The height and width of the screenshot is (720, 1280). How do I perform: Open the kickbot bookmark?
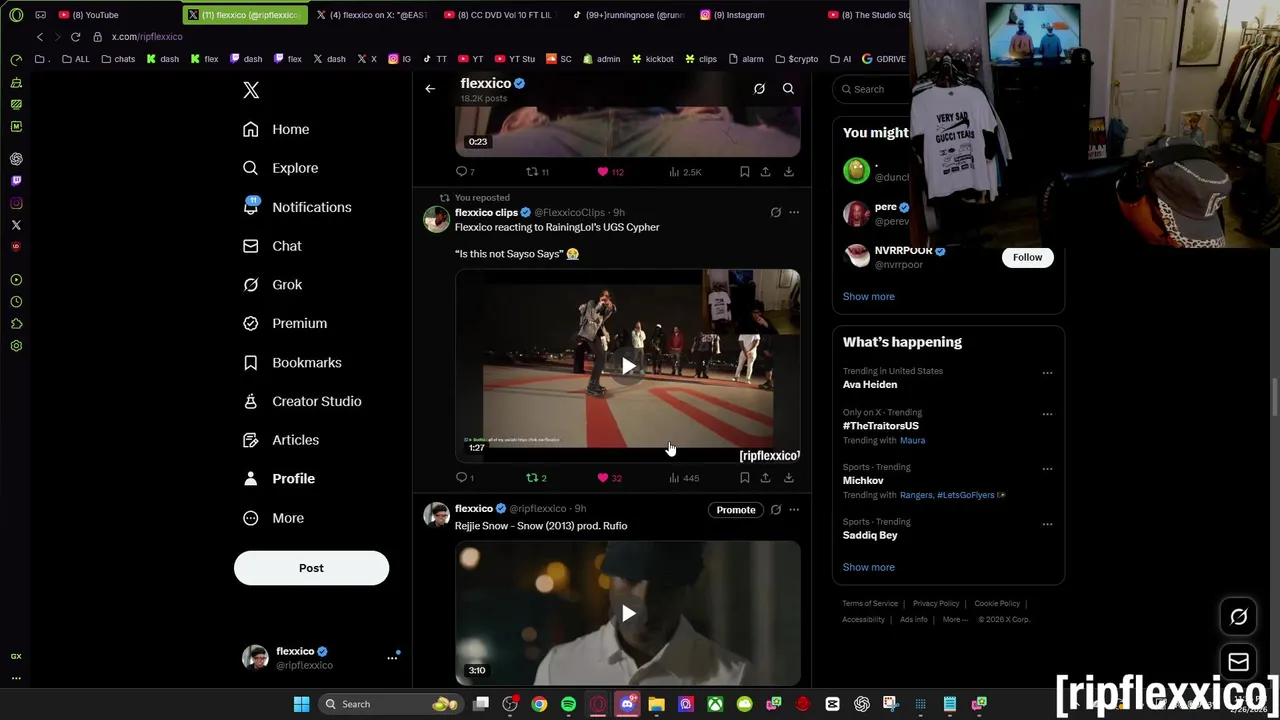(651, 59)
